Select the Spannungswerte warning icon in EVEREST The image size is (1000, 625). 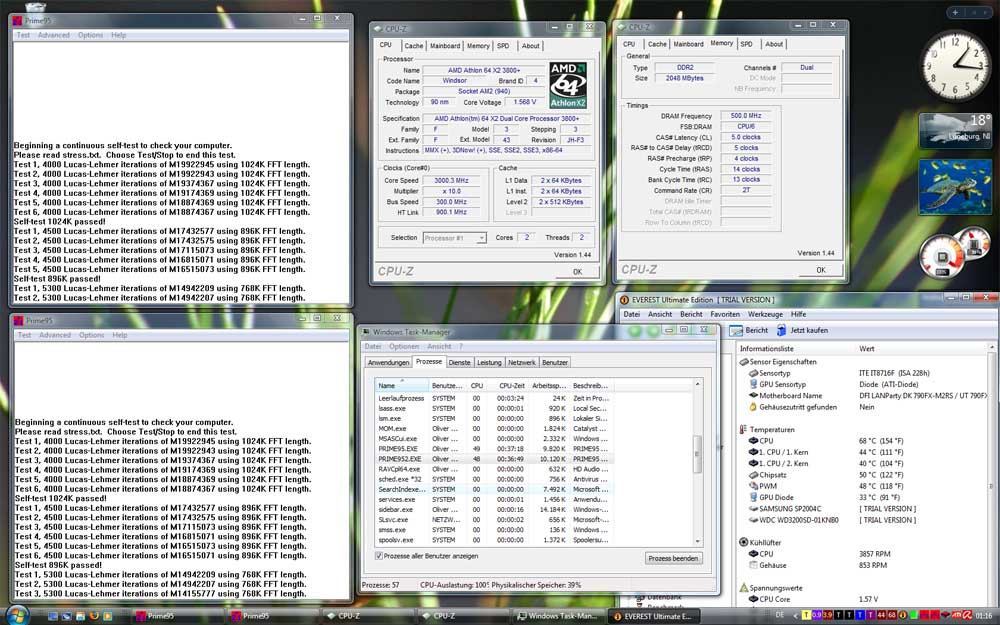pos(743,587)
